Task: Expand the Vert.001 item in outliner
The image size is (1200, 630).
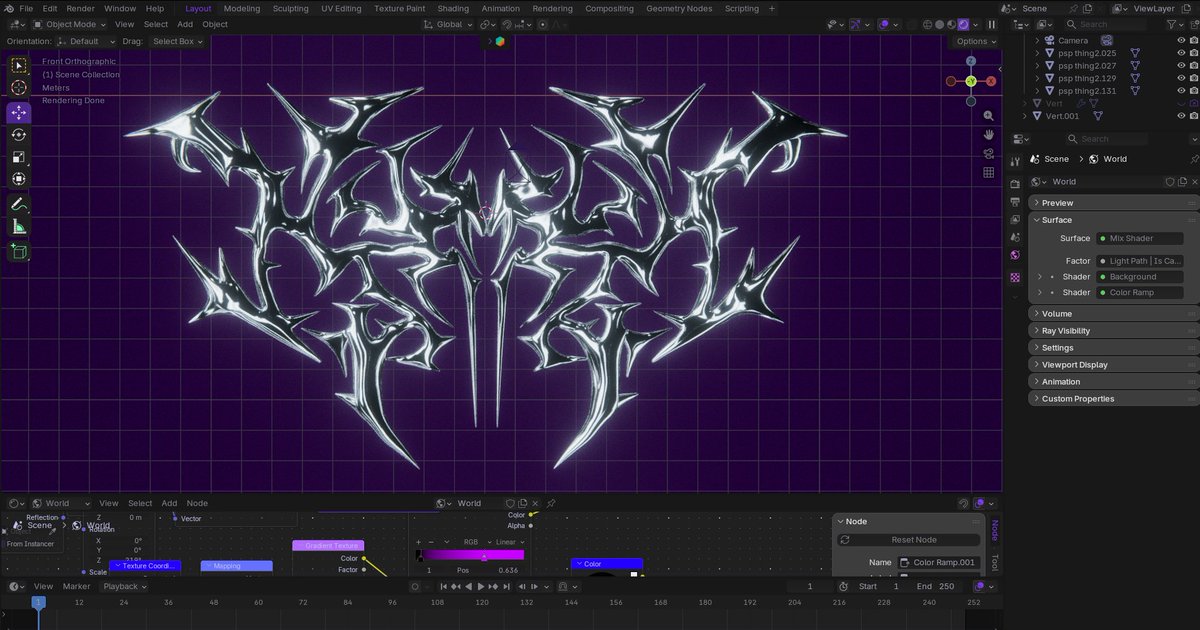Action: (x=1024, y=116)
